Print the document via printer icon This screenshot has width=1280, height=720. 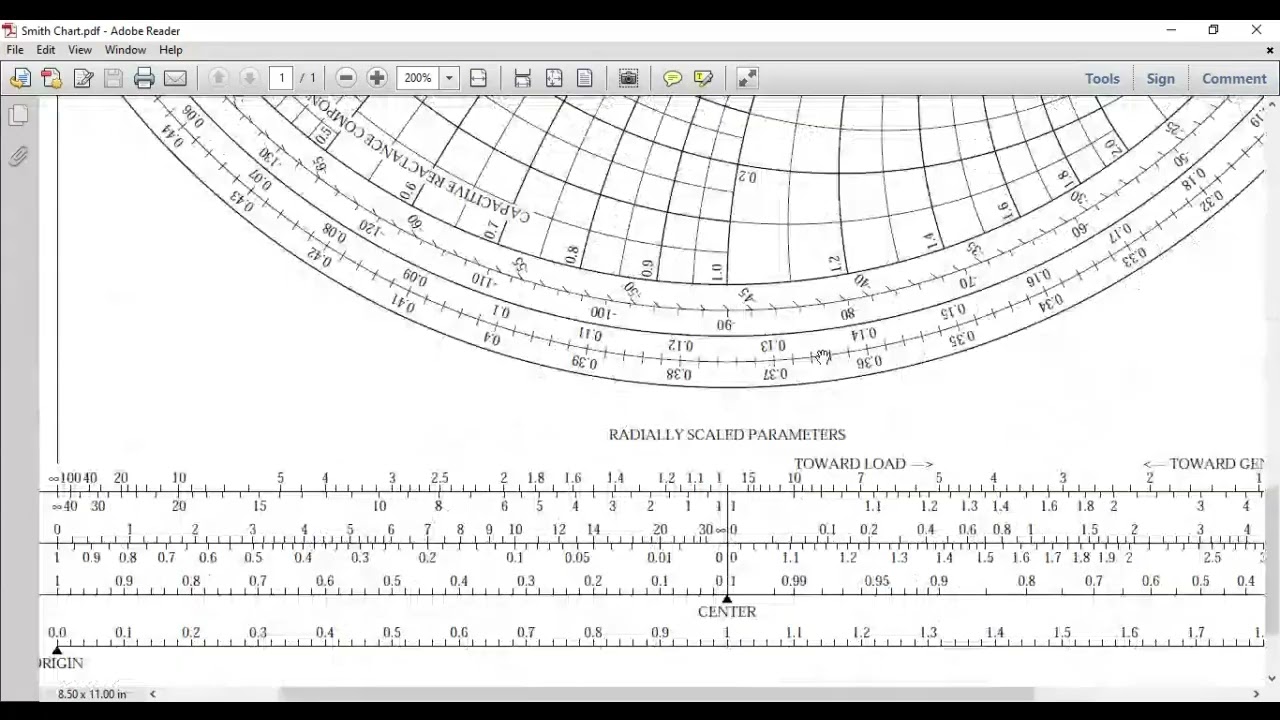144,78
